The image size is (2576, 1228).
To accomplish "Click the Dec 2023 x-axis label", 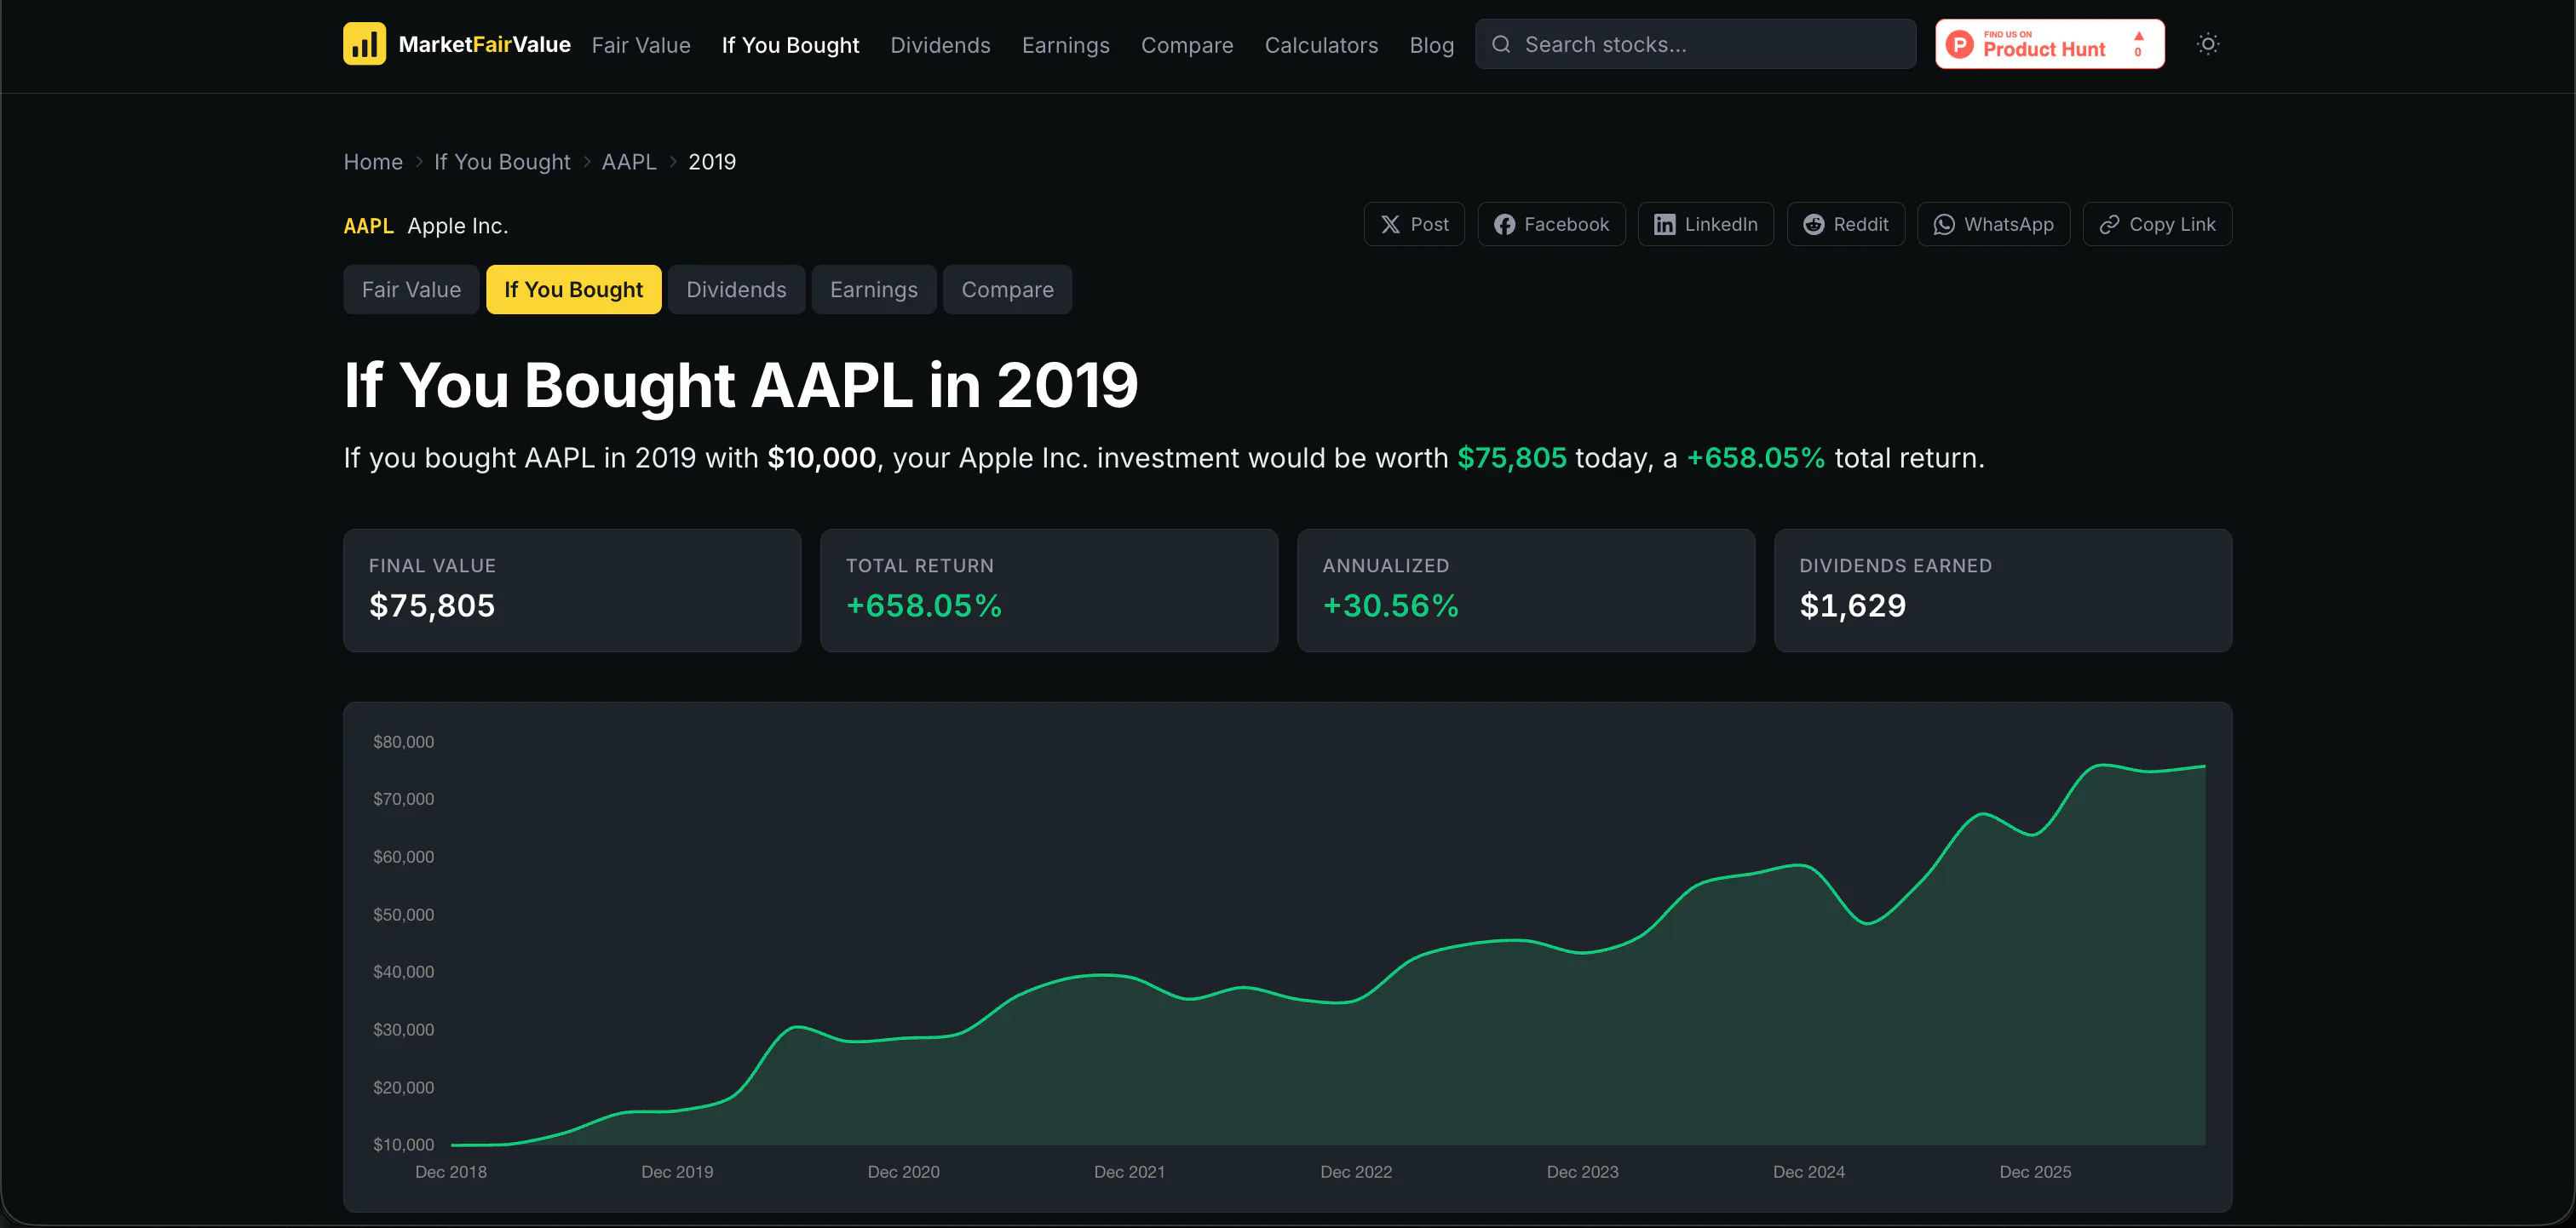I will click(1582, 1171).
